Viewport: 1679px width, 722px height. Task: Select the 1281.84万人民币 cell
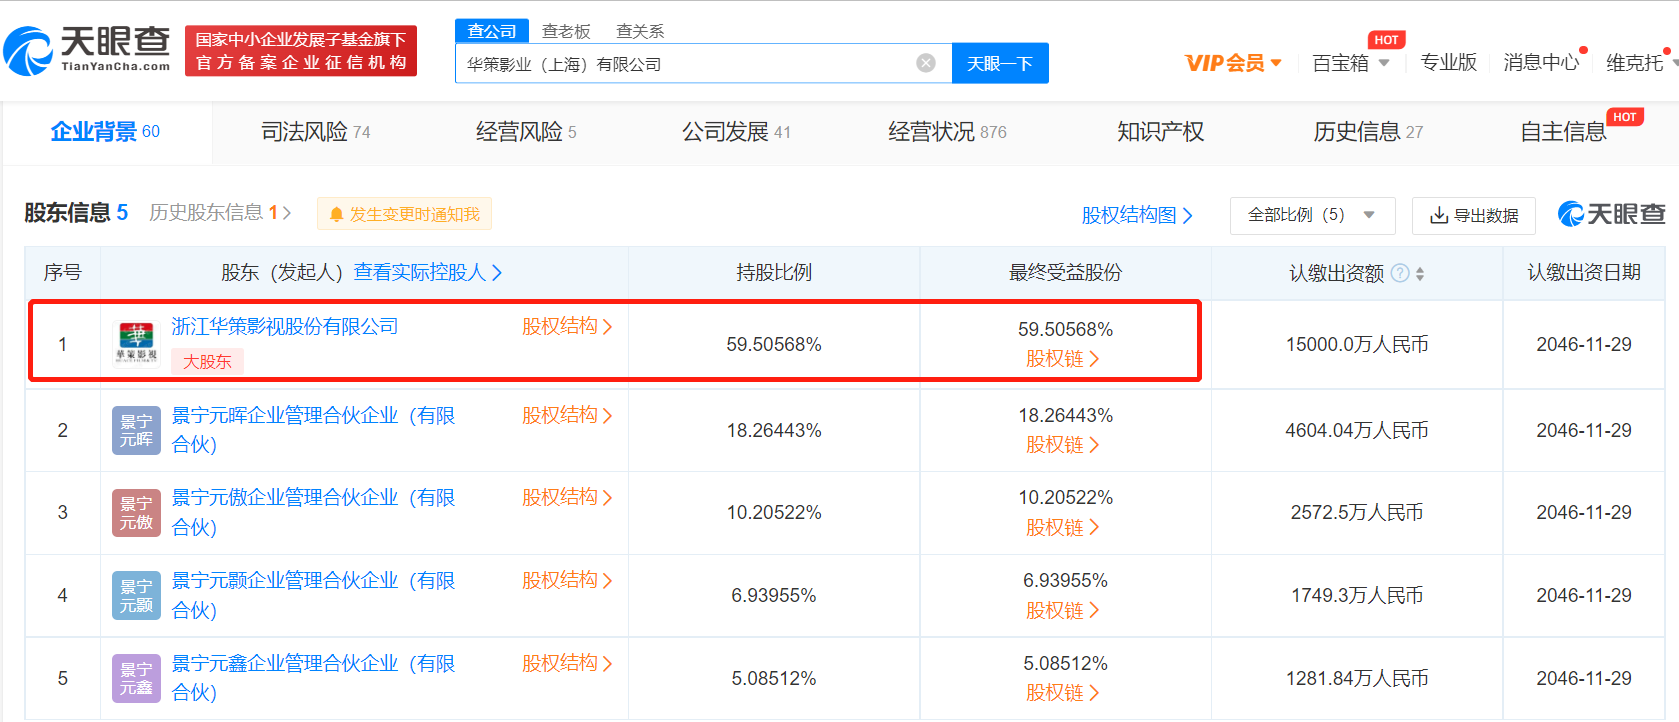click(x=1357, y=678)
